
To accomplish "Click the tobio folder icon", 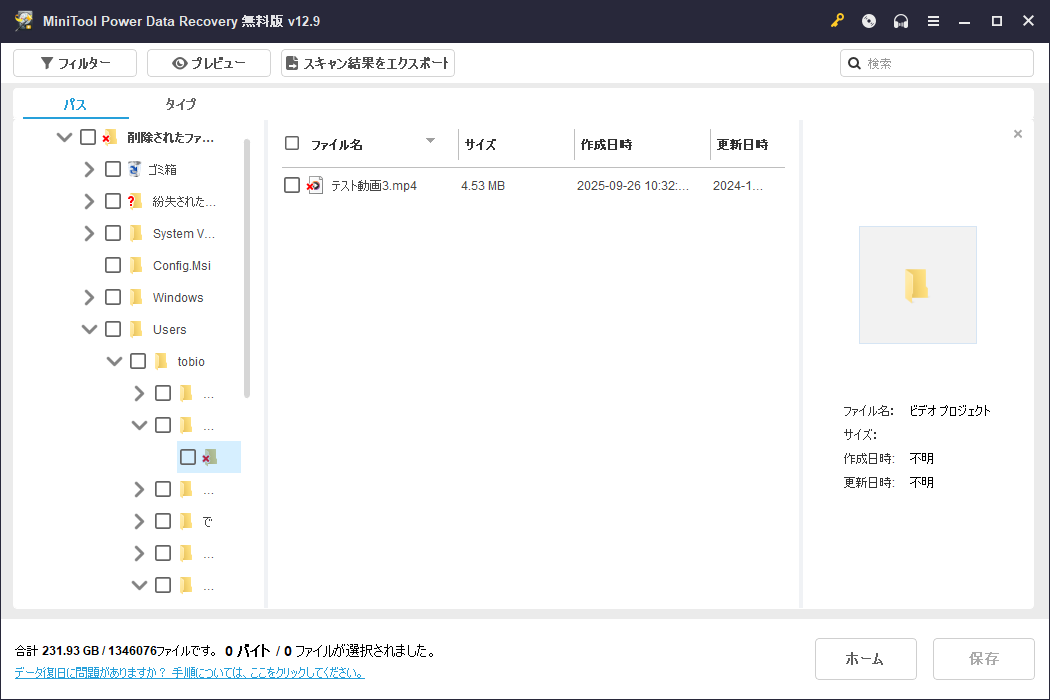I will (x=161, y=361).
